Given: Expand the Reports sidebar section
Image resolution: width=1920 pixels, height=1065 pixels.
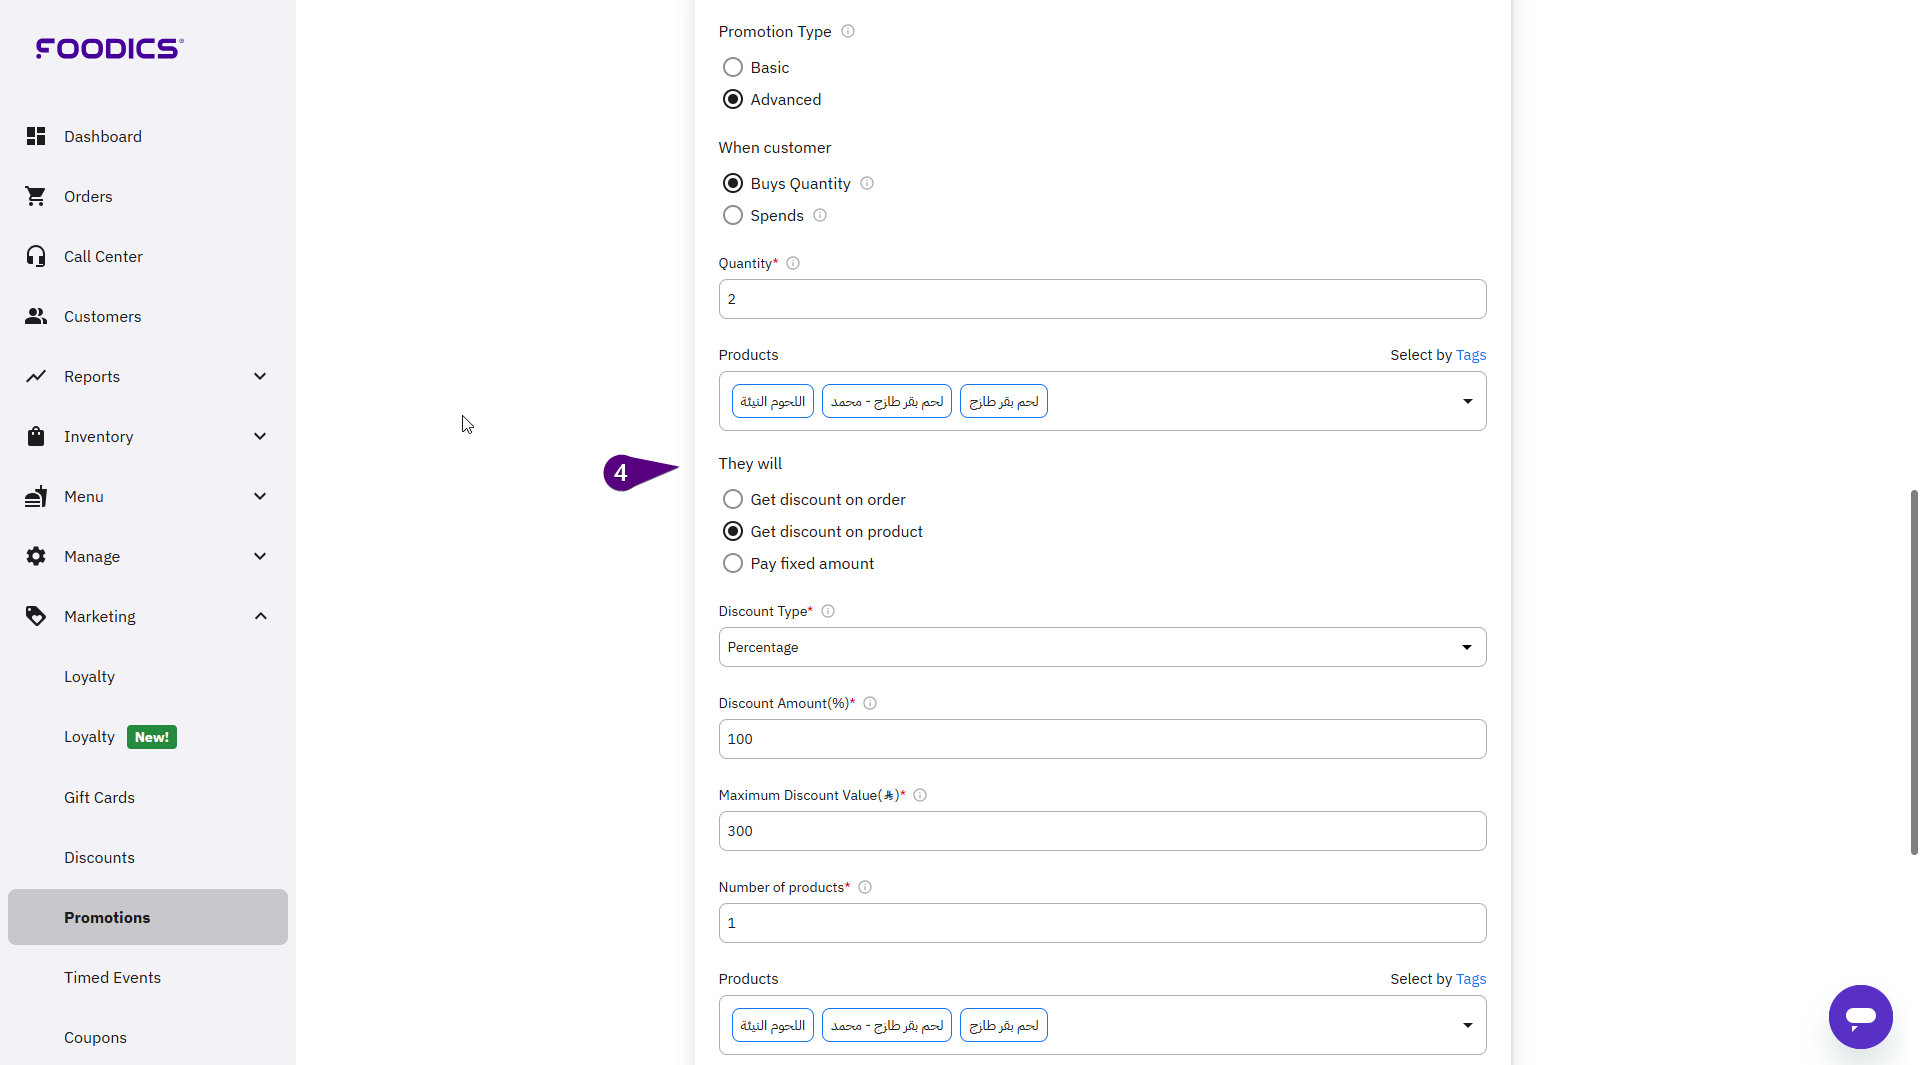Looking at the screenshot, I should click(x=260, y=376).
